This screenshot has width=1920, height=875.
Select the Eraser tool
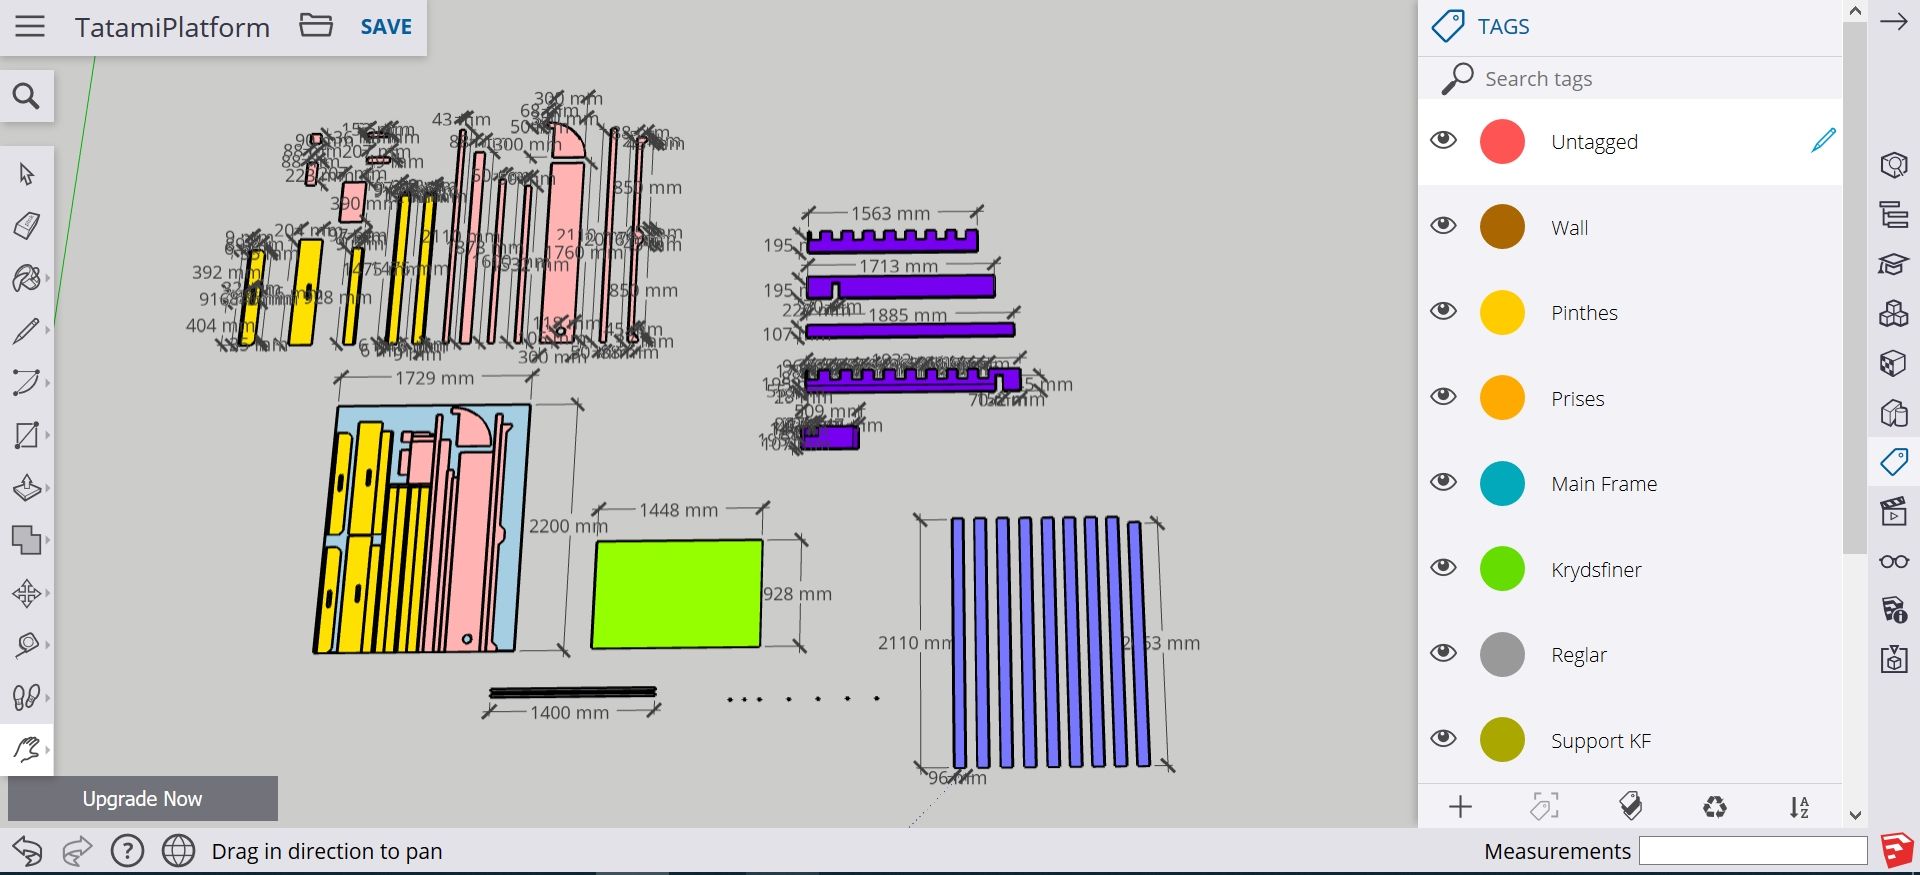[x=26, y=226]
